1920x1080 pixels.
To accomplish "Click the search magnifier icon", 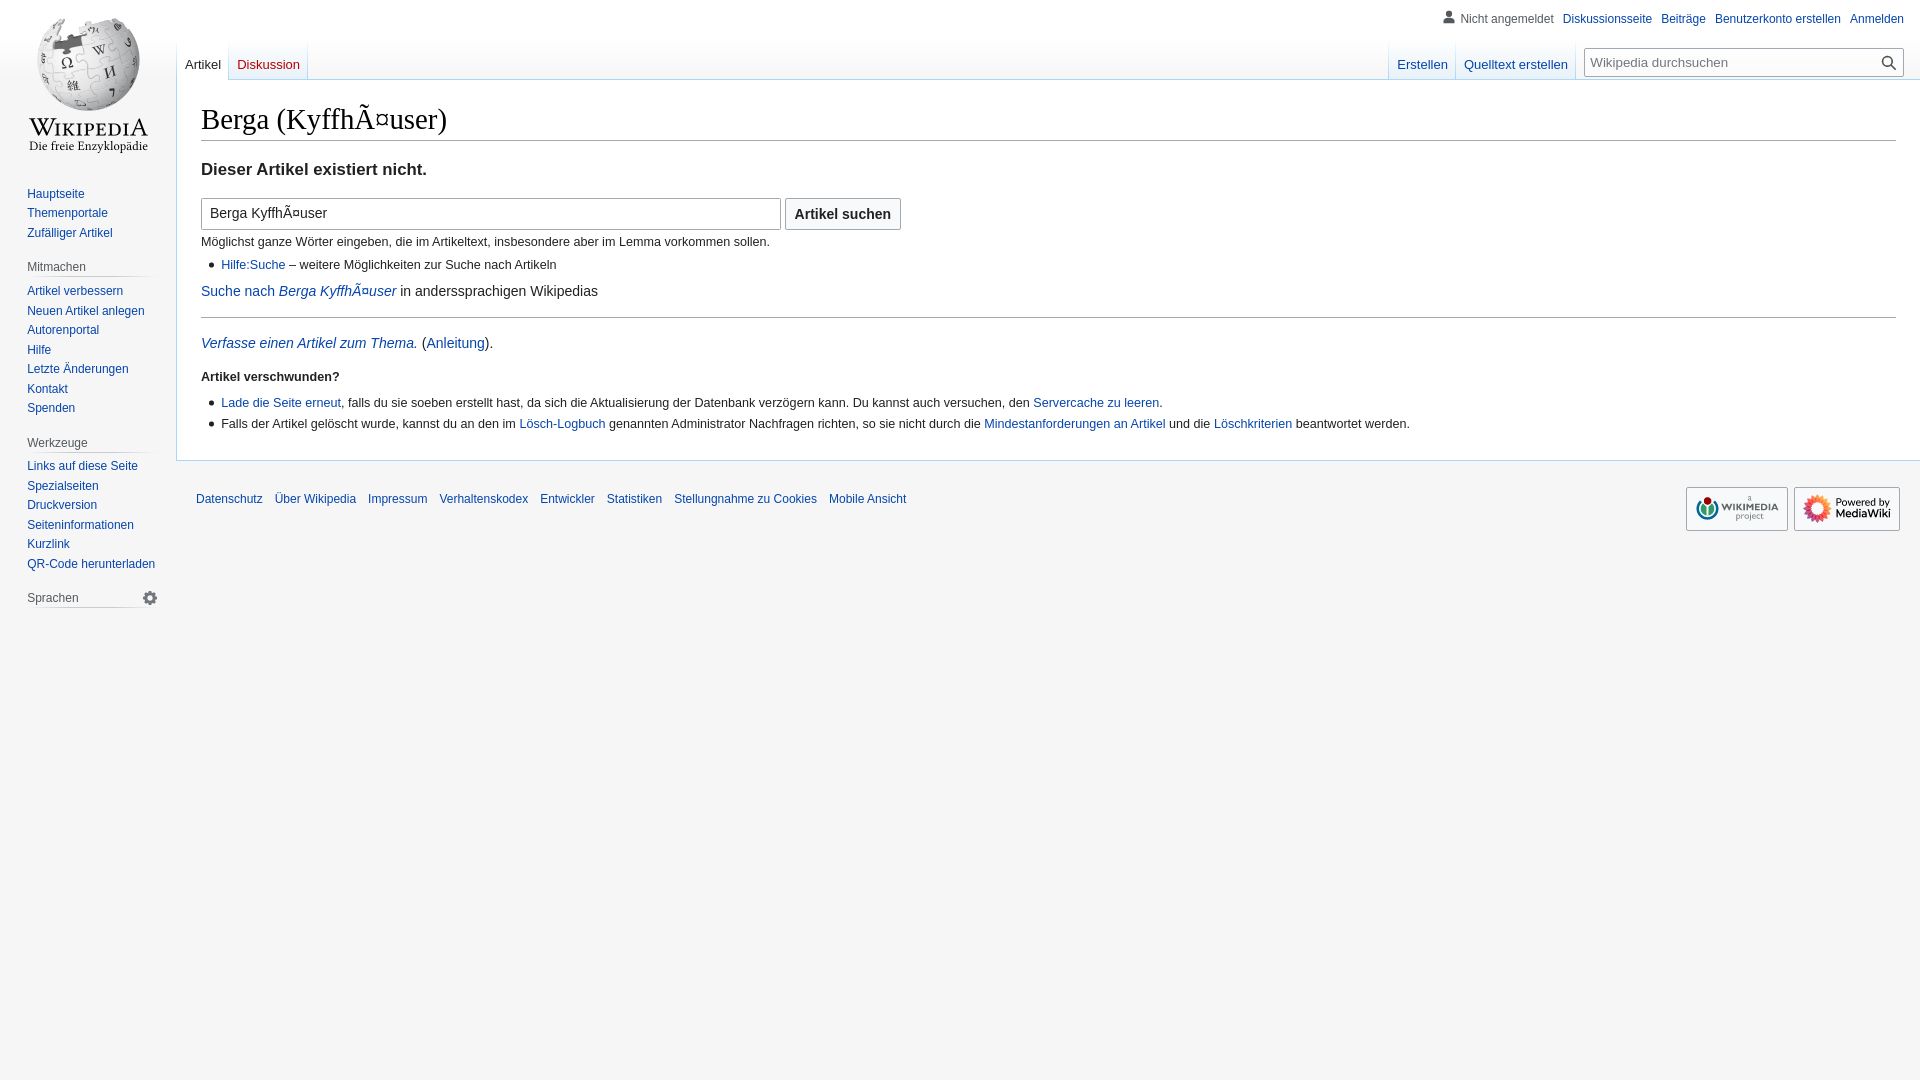I will coord(1888,62).
